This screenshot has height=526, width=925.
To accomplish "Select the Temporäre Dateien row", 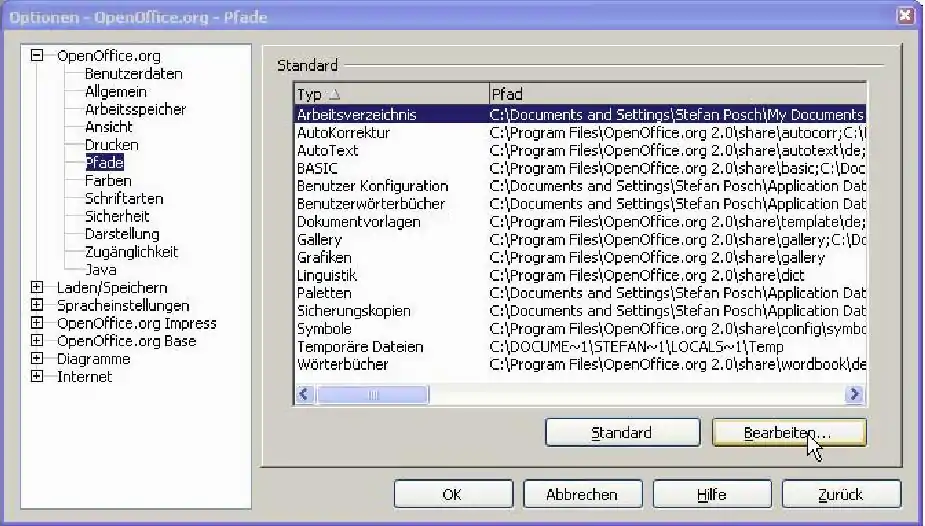I will 580,346.
